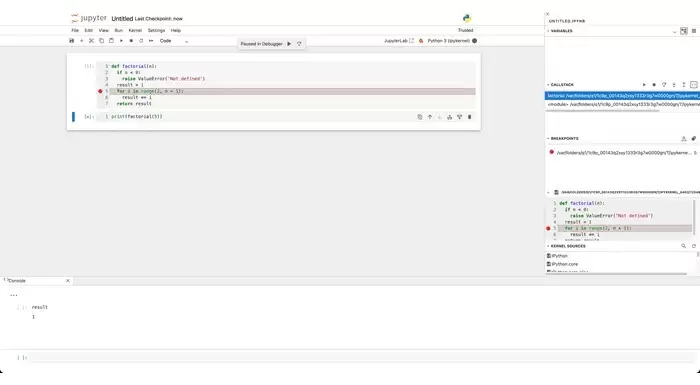
Task: Collapse the Callstack section
Action: tap(548, 84)
